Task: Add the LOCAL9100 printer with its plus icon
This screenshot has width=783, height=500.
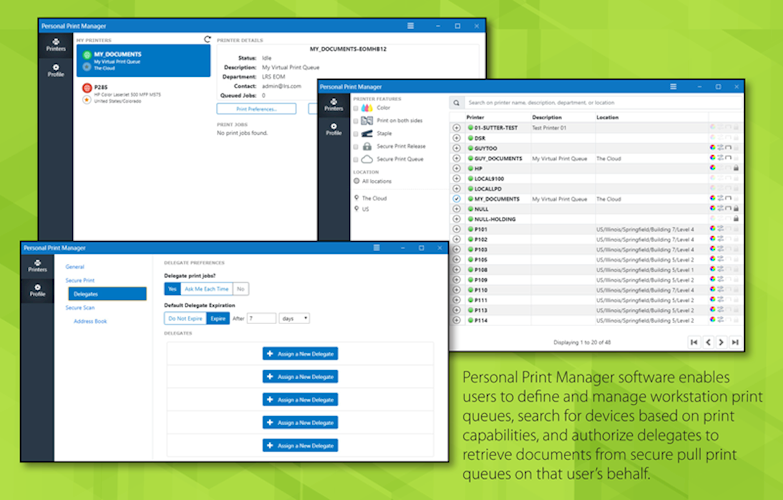Action: pyautogui.click(x=456, y=178)
